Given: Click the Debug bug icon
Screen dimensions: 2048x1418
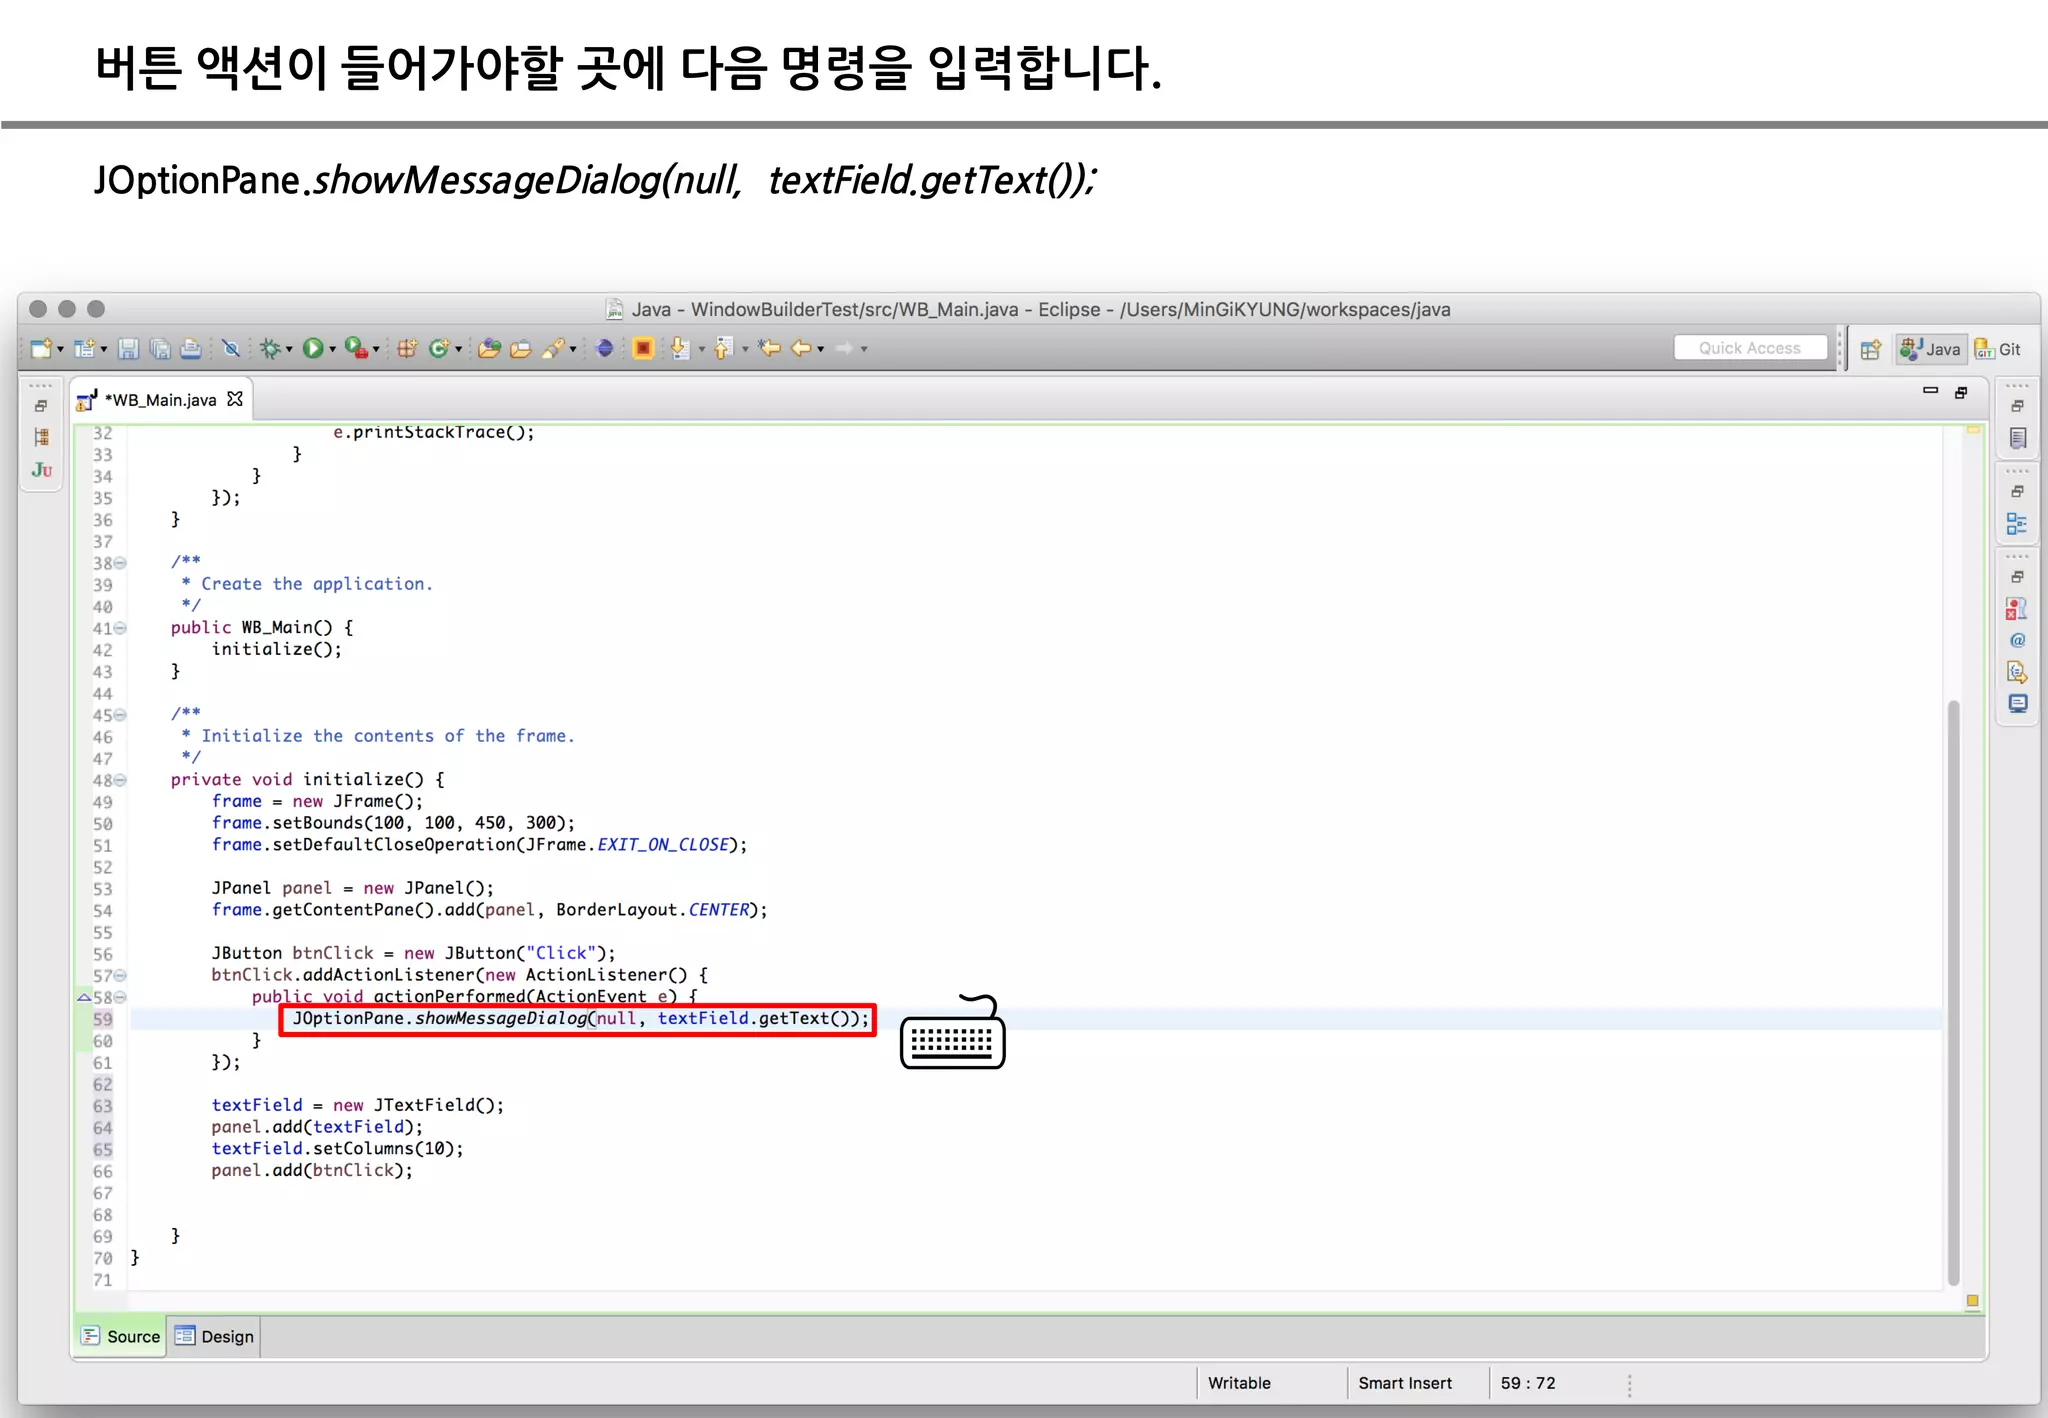Looking at the screenshot, I should tap(270, 348).
